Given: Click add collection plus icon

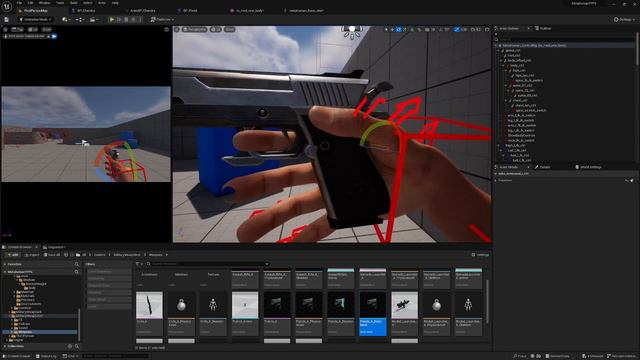Looking at the screenshot, I should pos(70,346).
